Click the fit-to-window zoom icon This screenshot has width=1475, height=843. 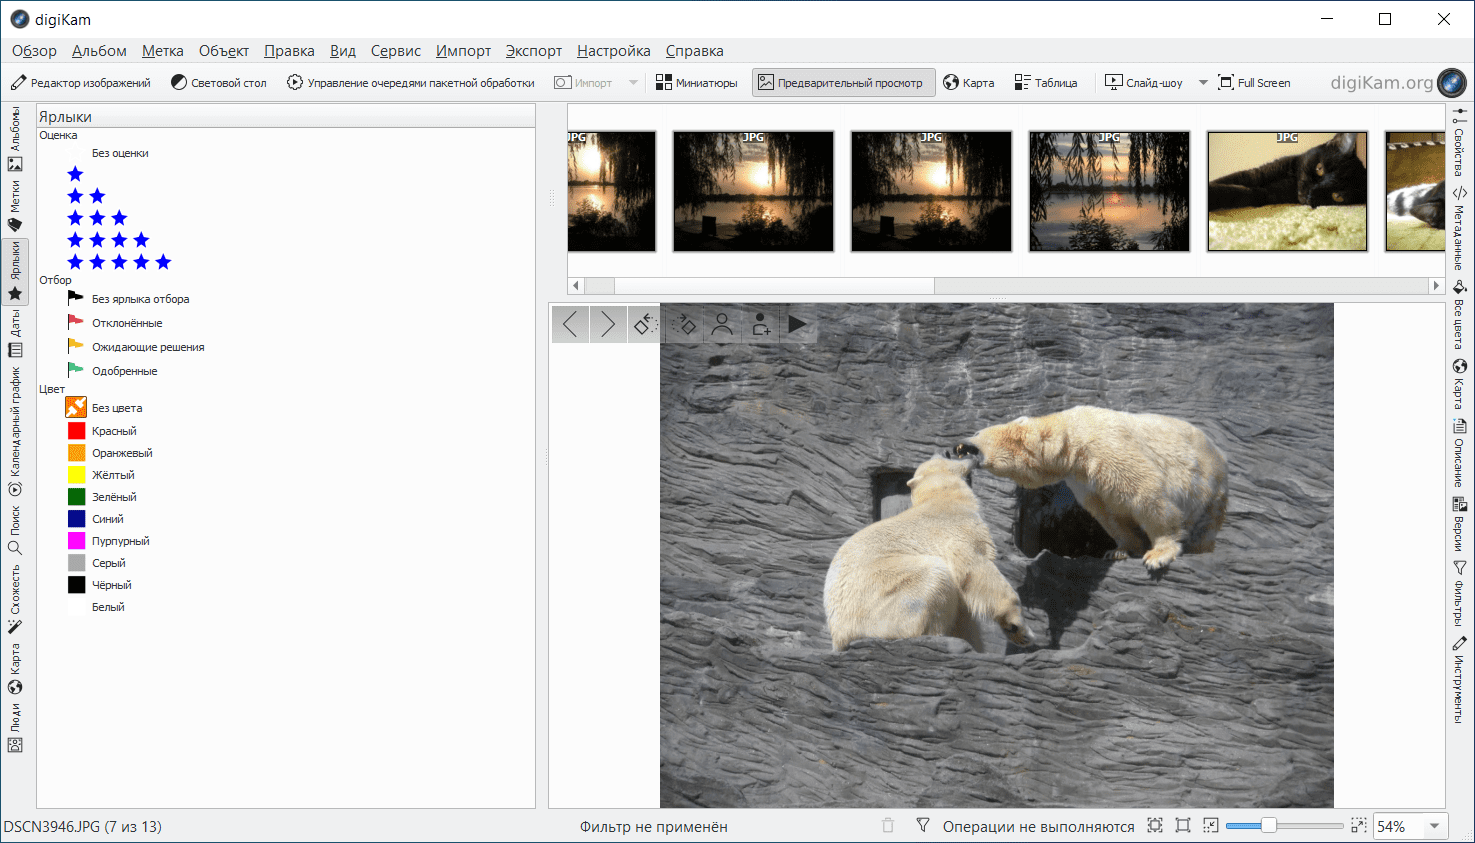pyautogui.click(x=1155, y=826)
